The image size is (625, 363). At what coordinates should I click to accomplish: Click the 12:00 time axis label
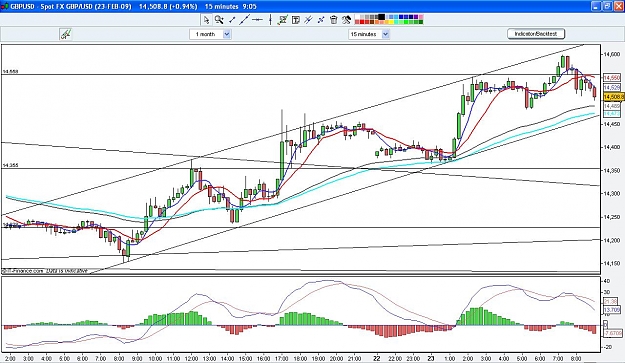click(191, 358)
